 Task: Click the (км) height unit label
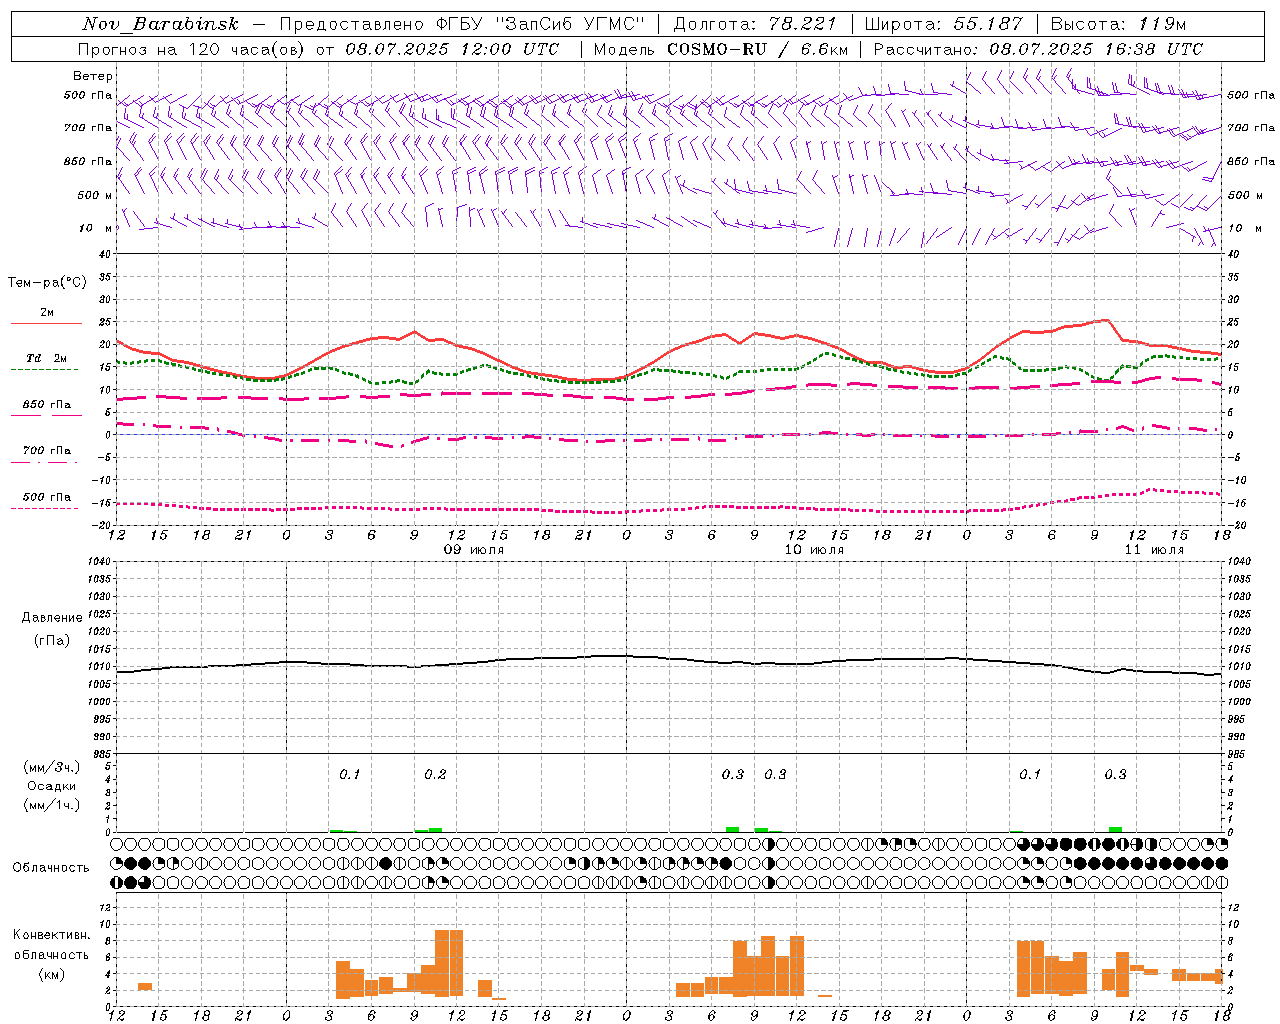point(52,974)
